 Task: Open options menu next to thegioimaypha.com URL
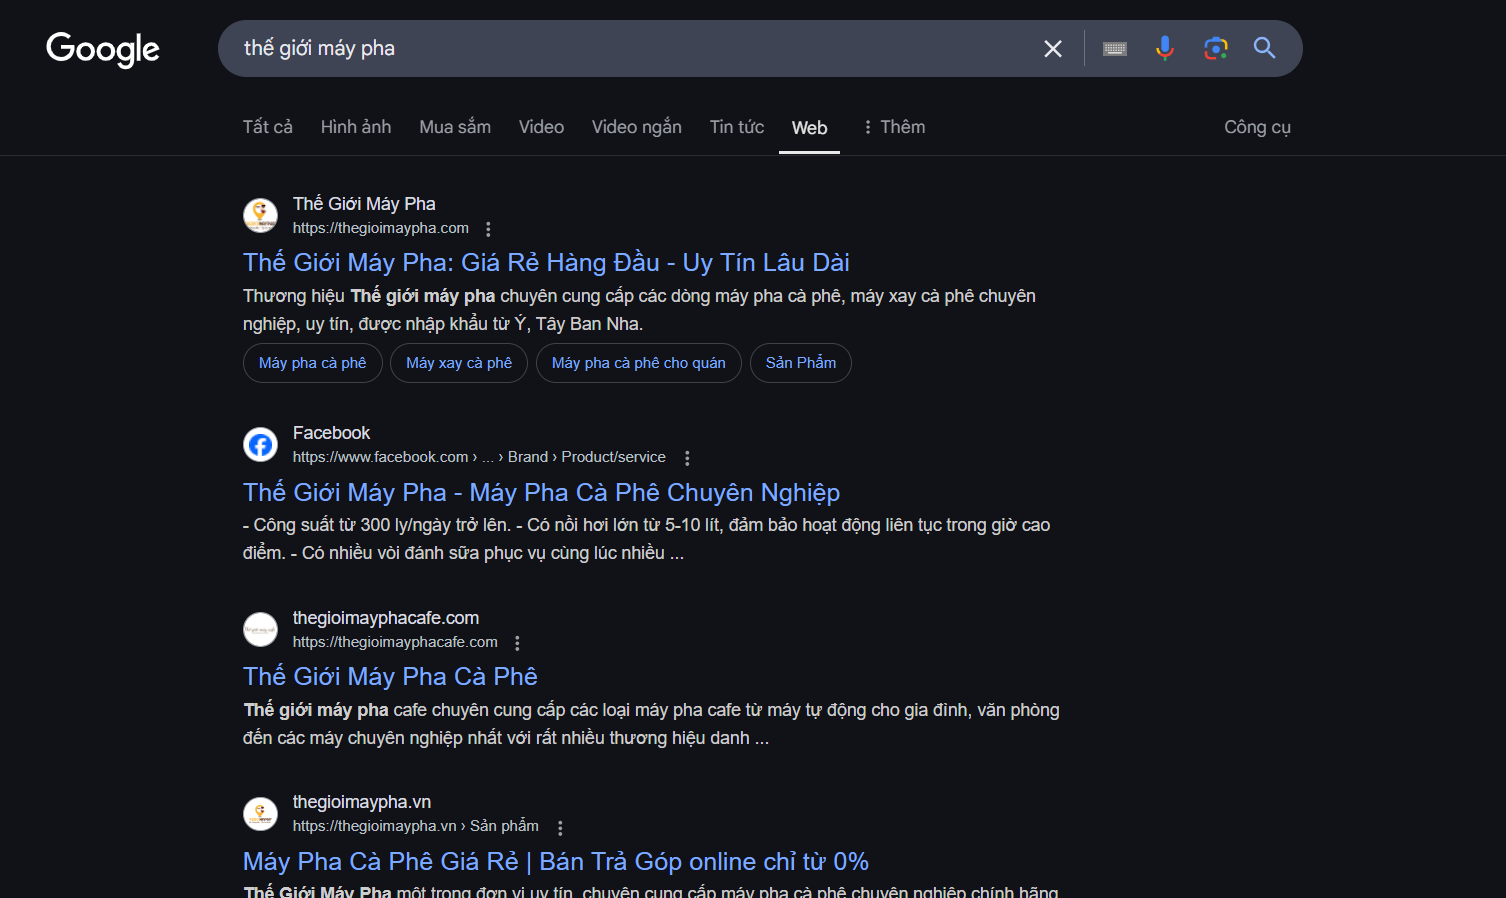(x=488, y=229)
